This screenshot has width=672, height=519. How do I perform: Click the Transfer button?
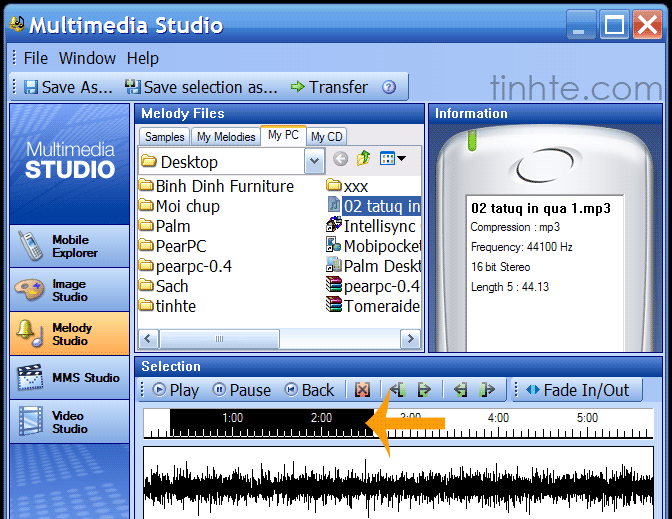point(329,87)
